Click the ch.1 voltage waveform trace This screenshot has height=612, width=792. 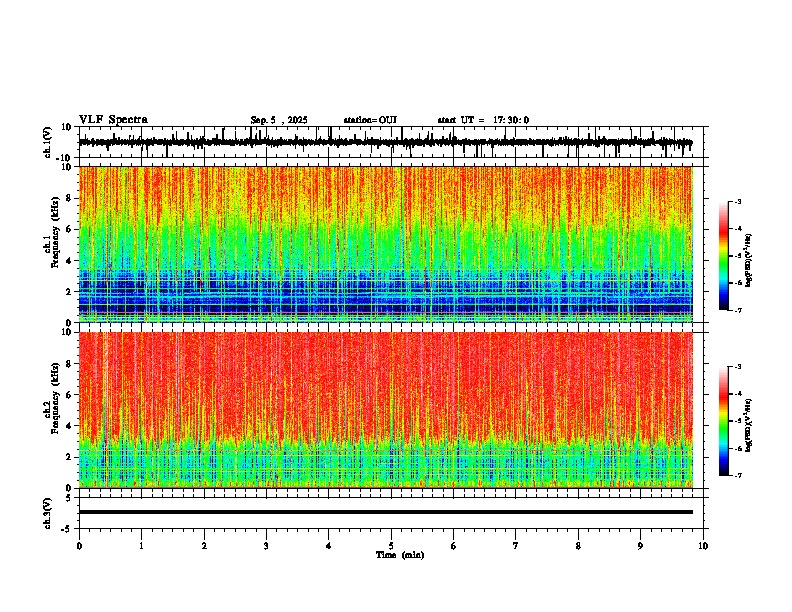coord(385,142)
